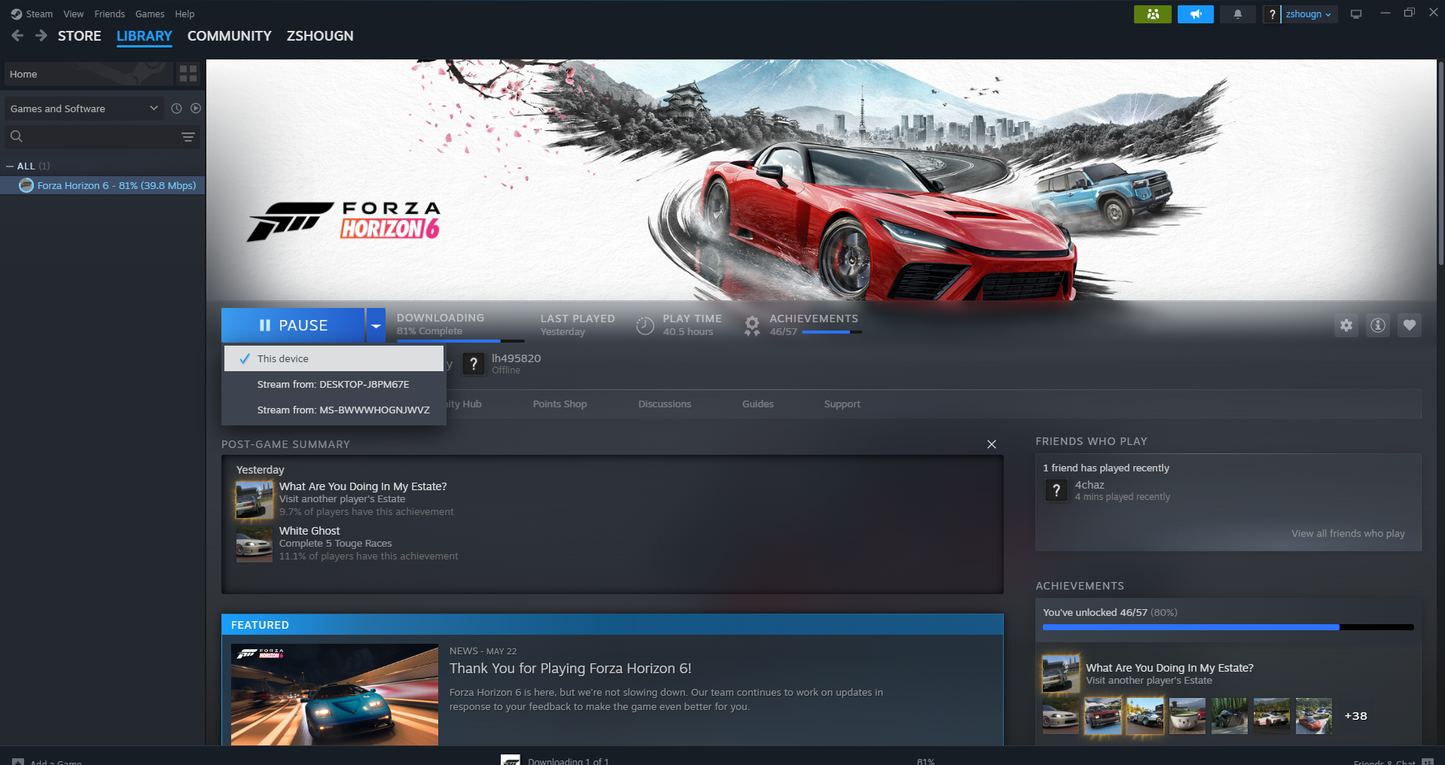This screenshot has width=1445, height=765.
Task: Click the unlocked 46/57 achievements progress bar
Action: click(x=1228, y=627)
